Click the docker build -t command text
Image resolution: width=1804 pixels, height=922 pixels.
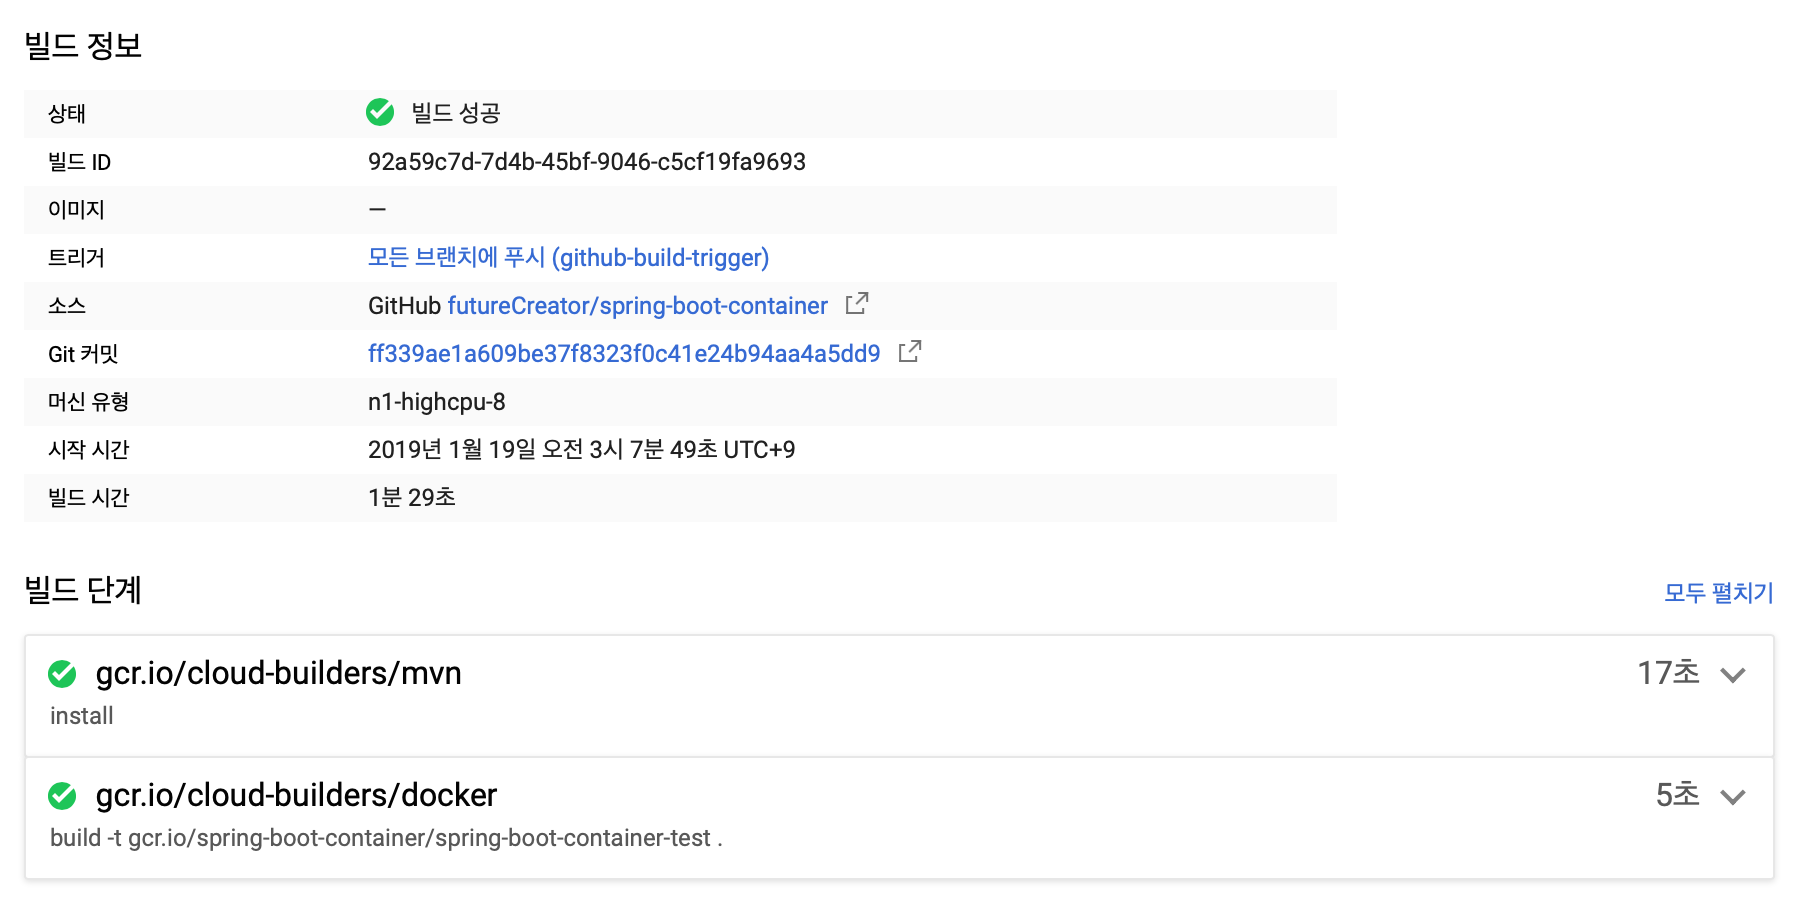click(386, 838)
